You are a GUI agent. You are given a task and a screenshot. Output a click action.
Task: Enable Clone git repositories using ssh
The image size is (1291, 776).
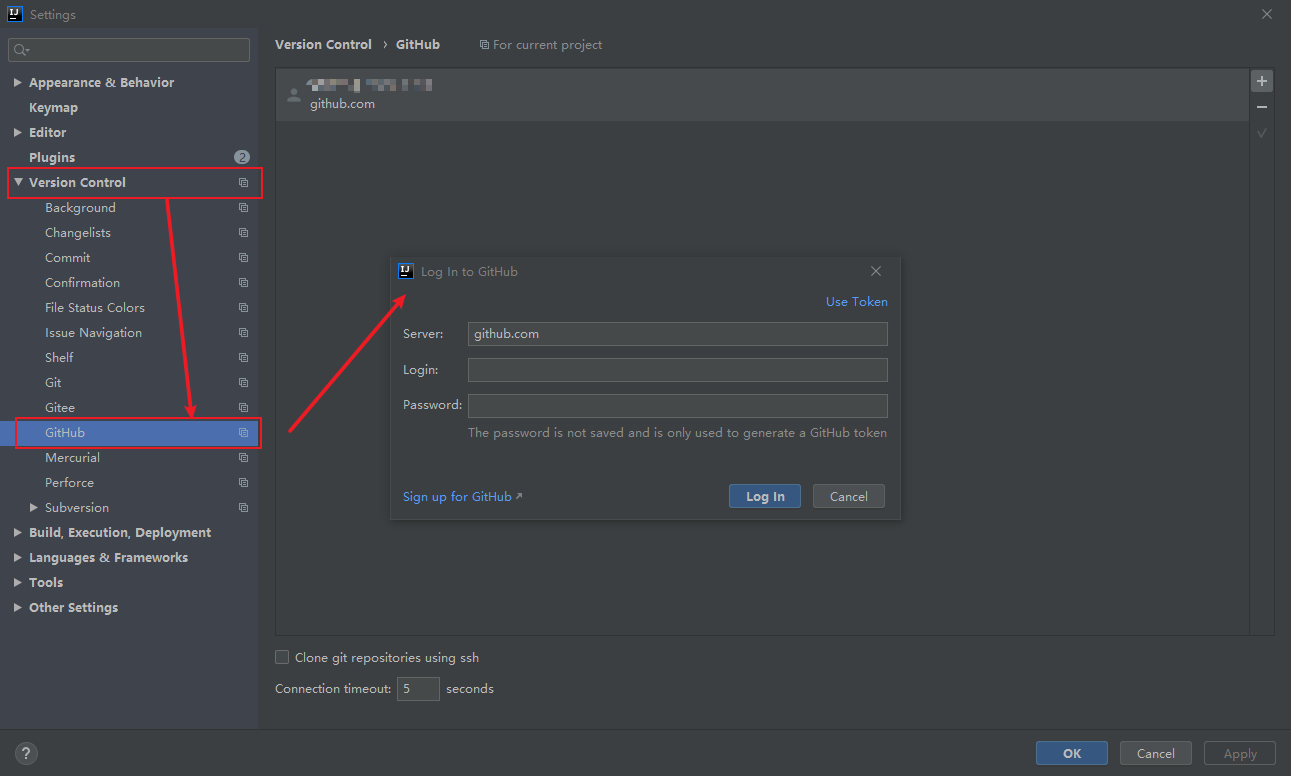pos(282,657)
